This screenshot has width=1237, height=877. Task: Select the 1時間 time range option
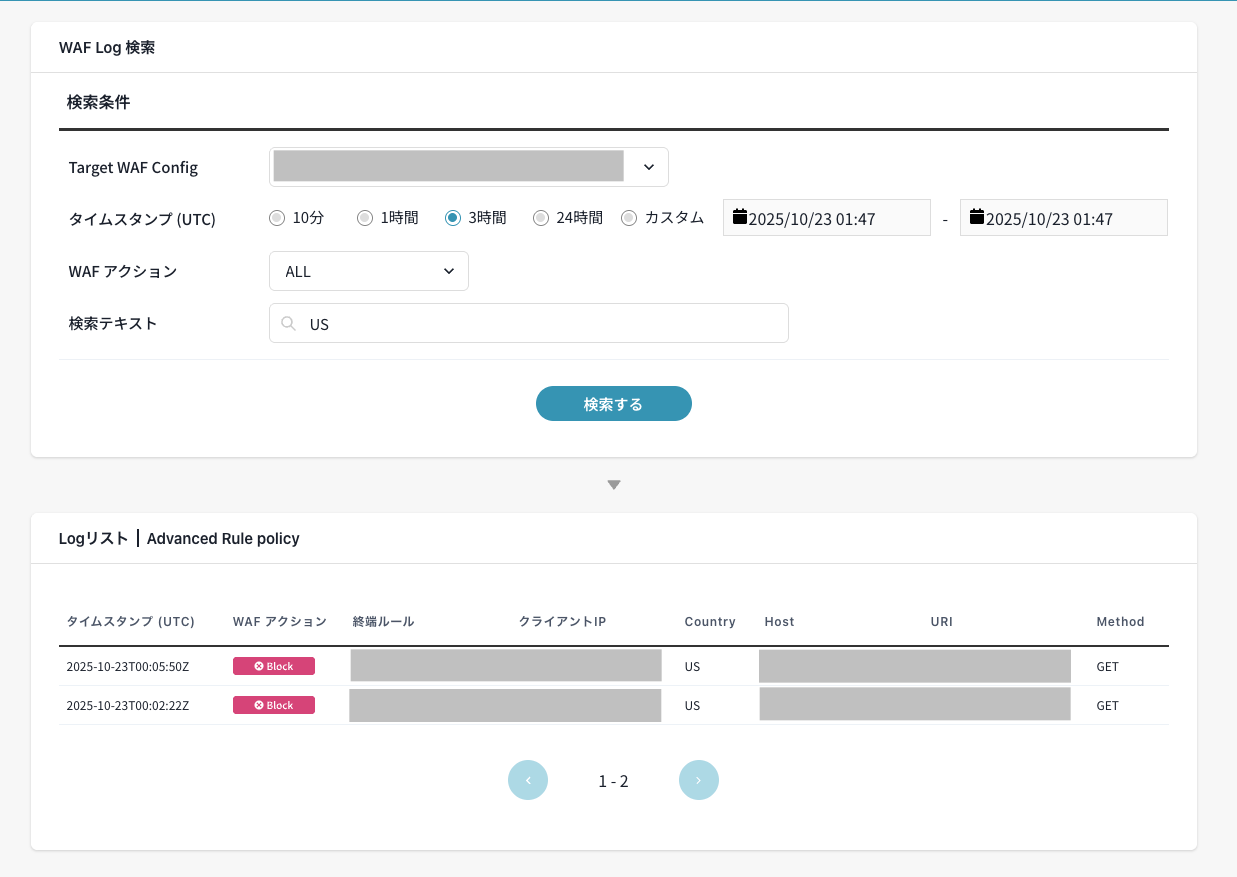(x=365, y=218)
